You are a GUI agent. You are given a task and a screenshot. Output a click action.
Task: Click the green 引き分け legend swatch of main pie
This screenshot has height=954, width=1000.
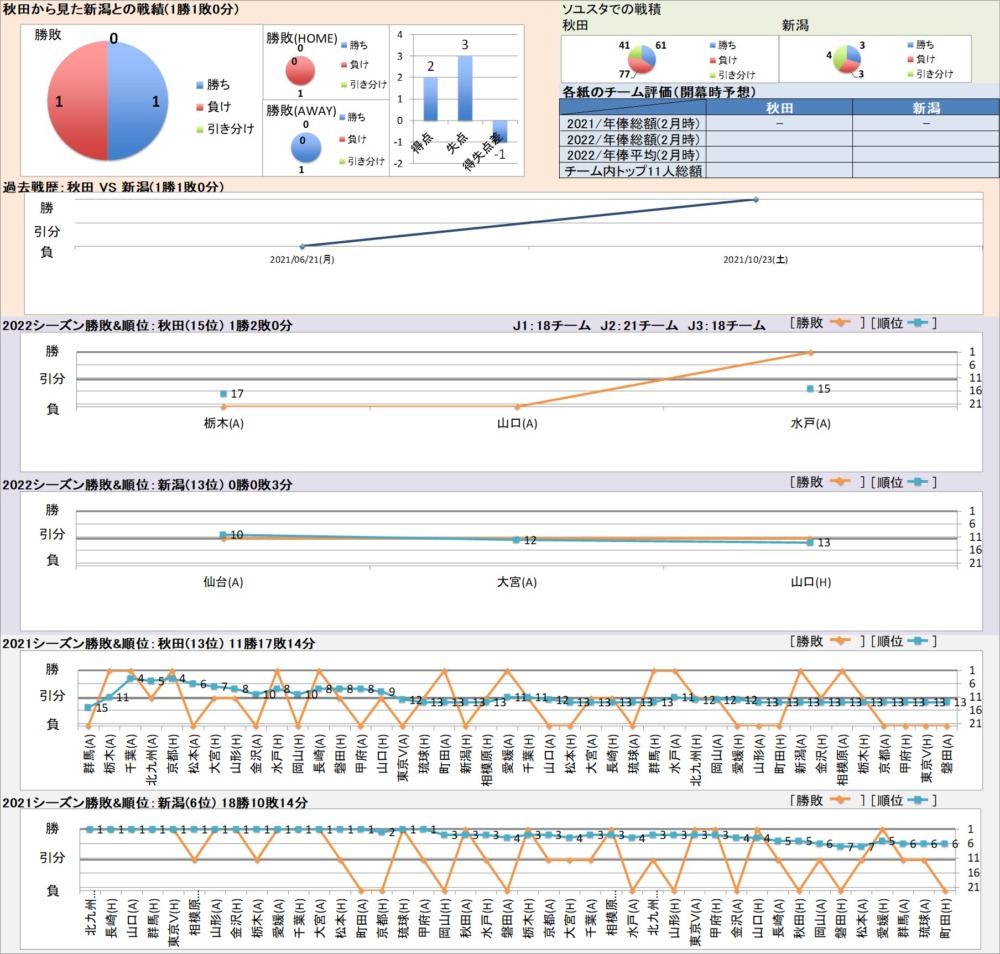(x=199, y=129)
